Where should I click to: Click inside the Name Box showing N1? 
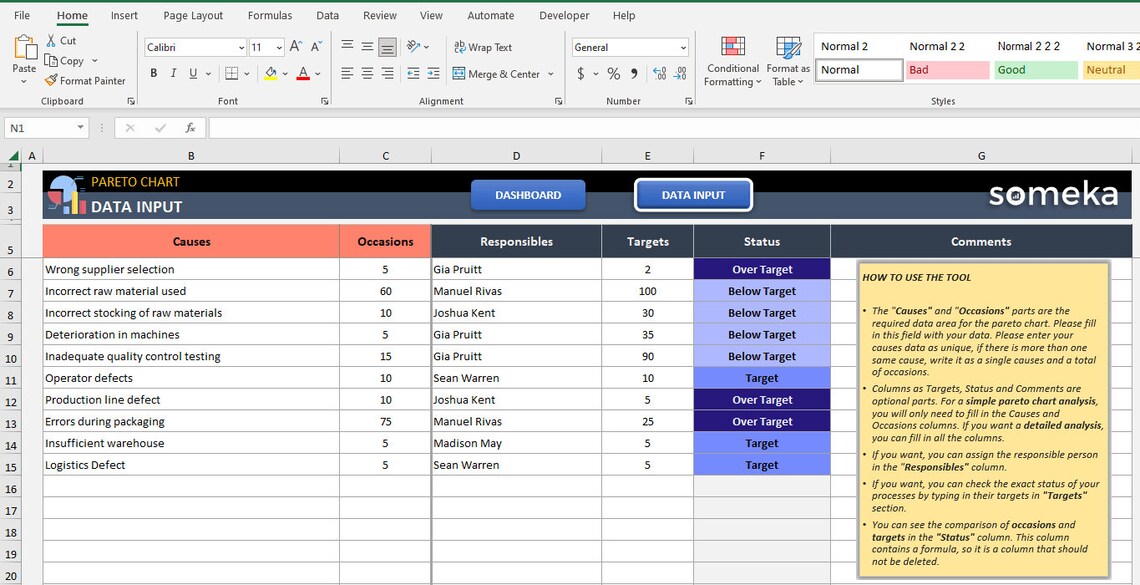coord(38,128)
